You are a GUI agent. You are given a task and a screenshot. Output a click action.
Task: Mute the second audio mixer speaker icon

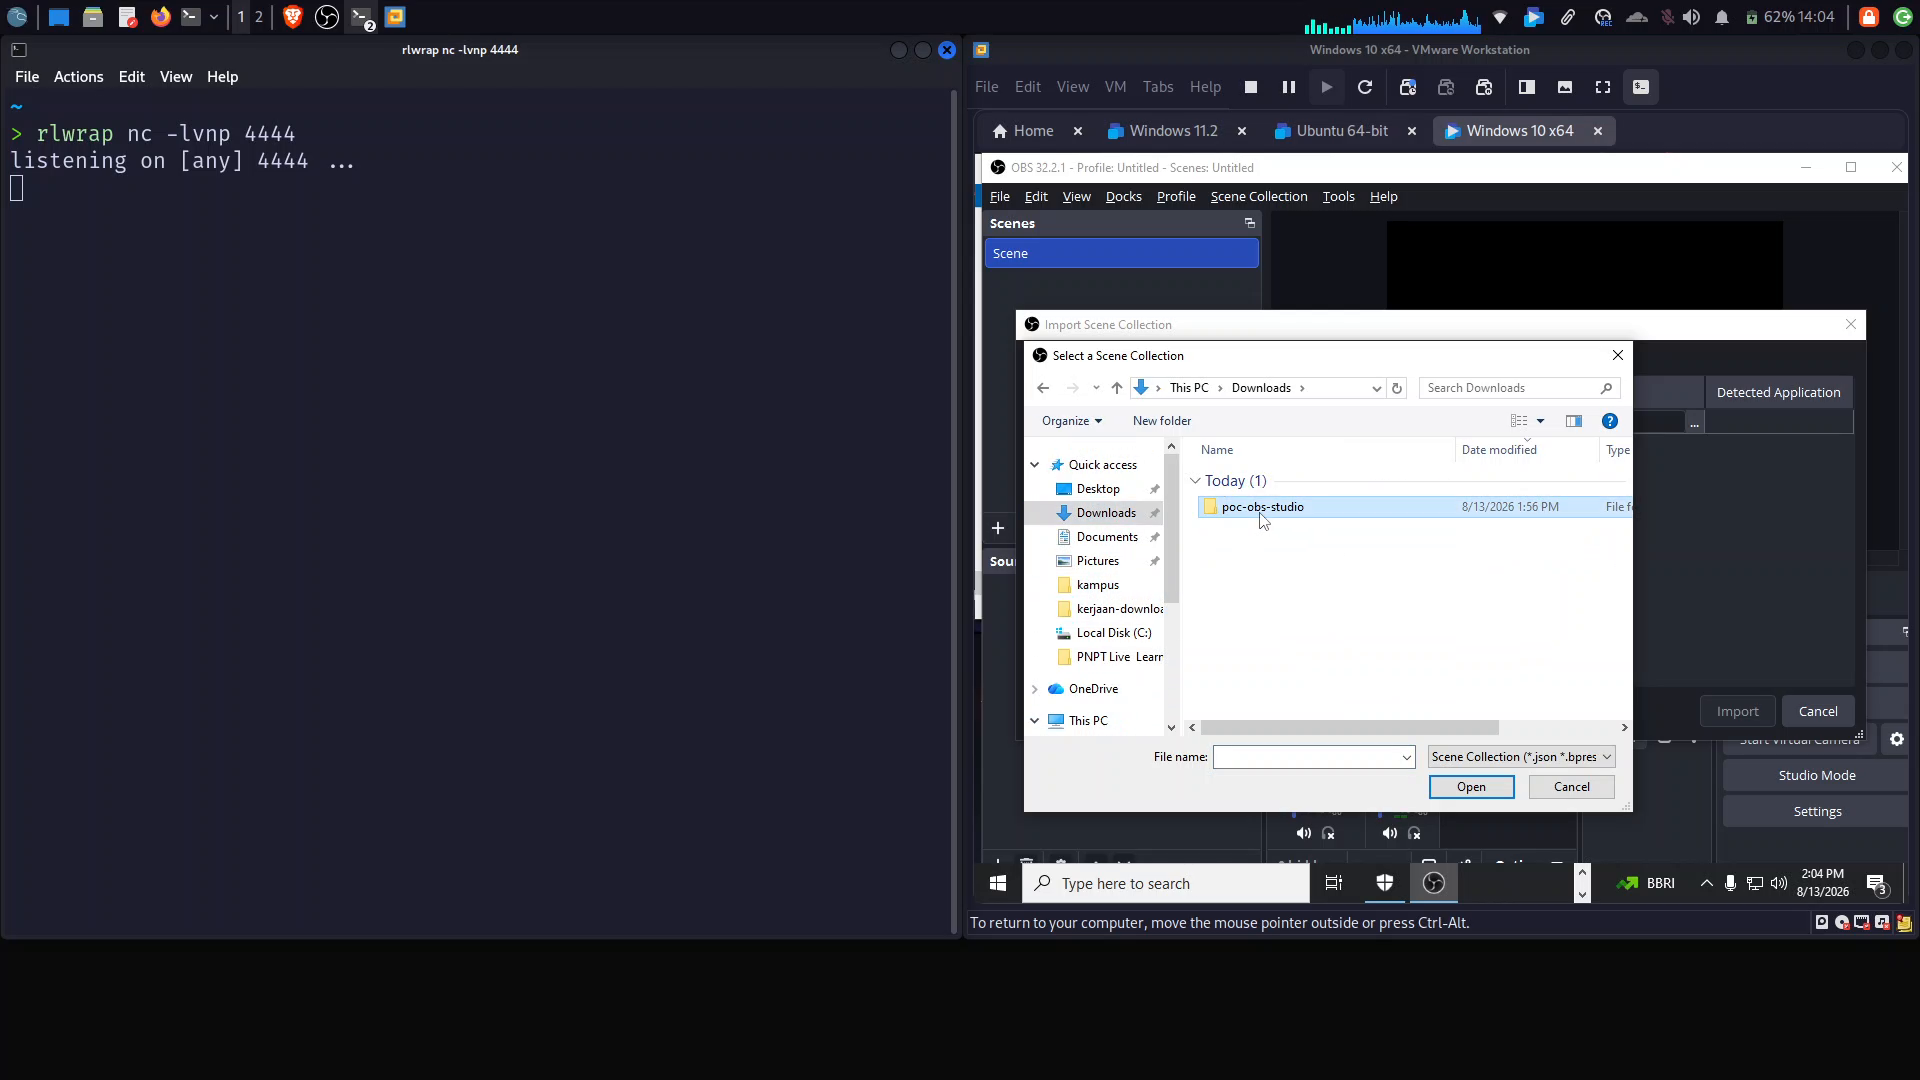coord(1389,833)
